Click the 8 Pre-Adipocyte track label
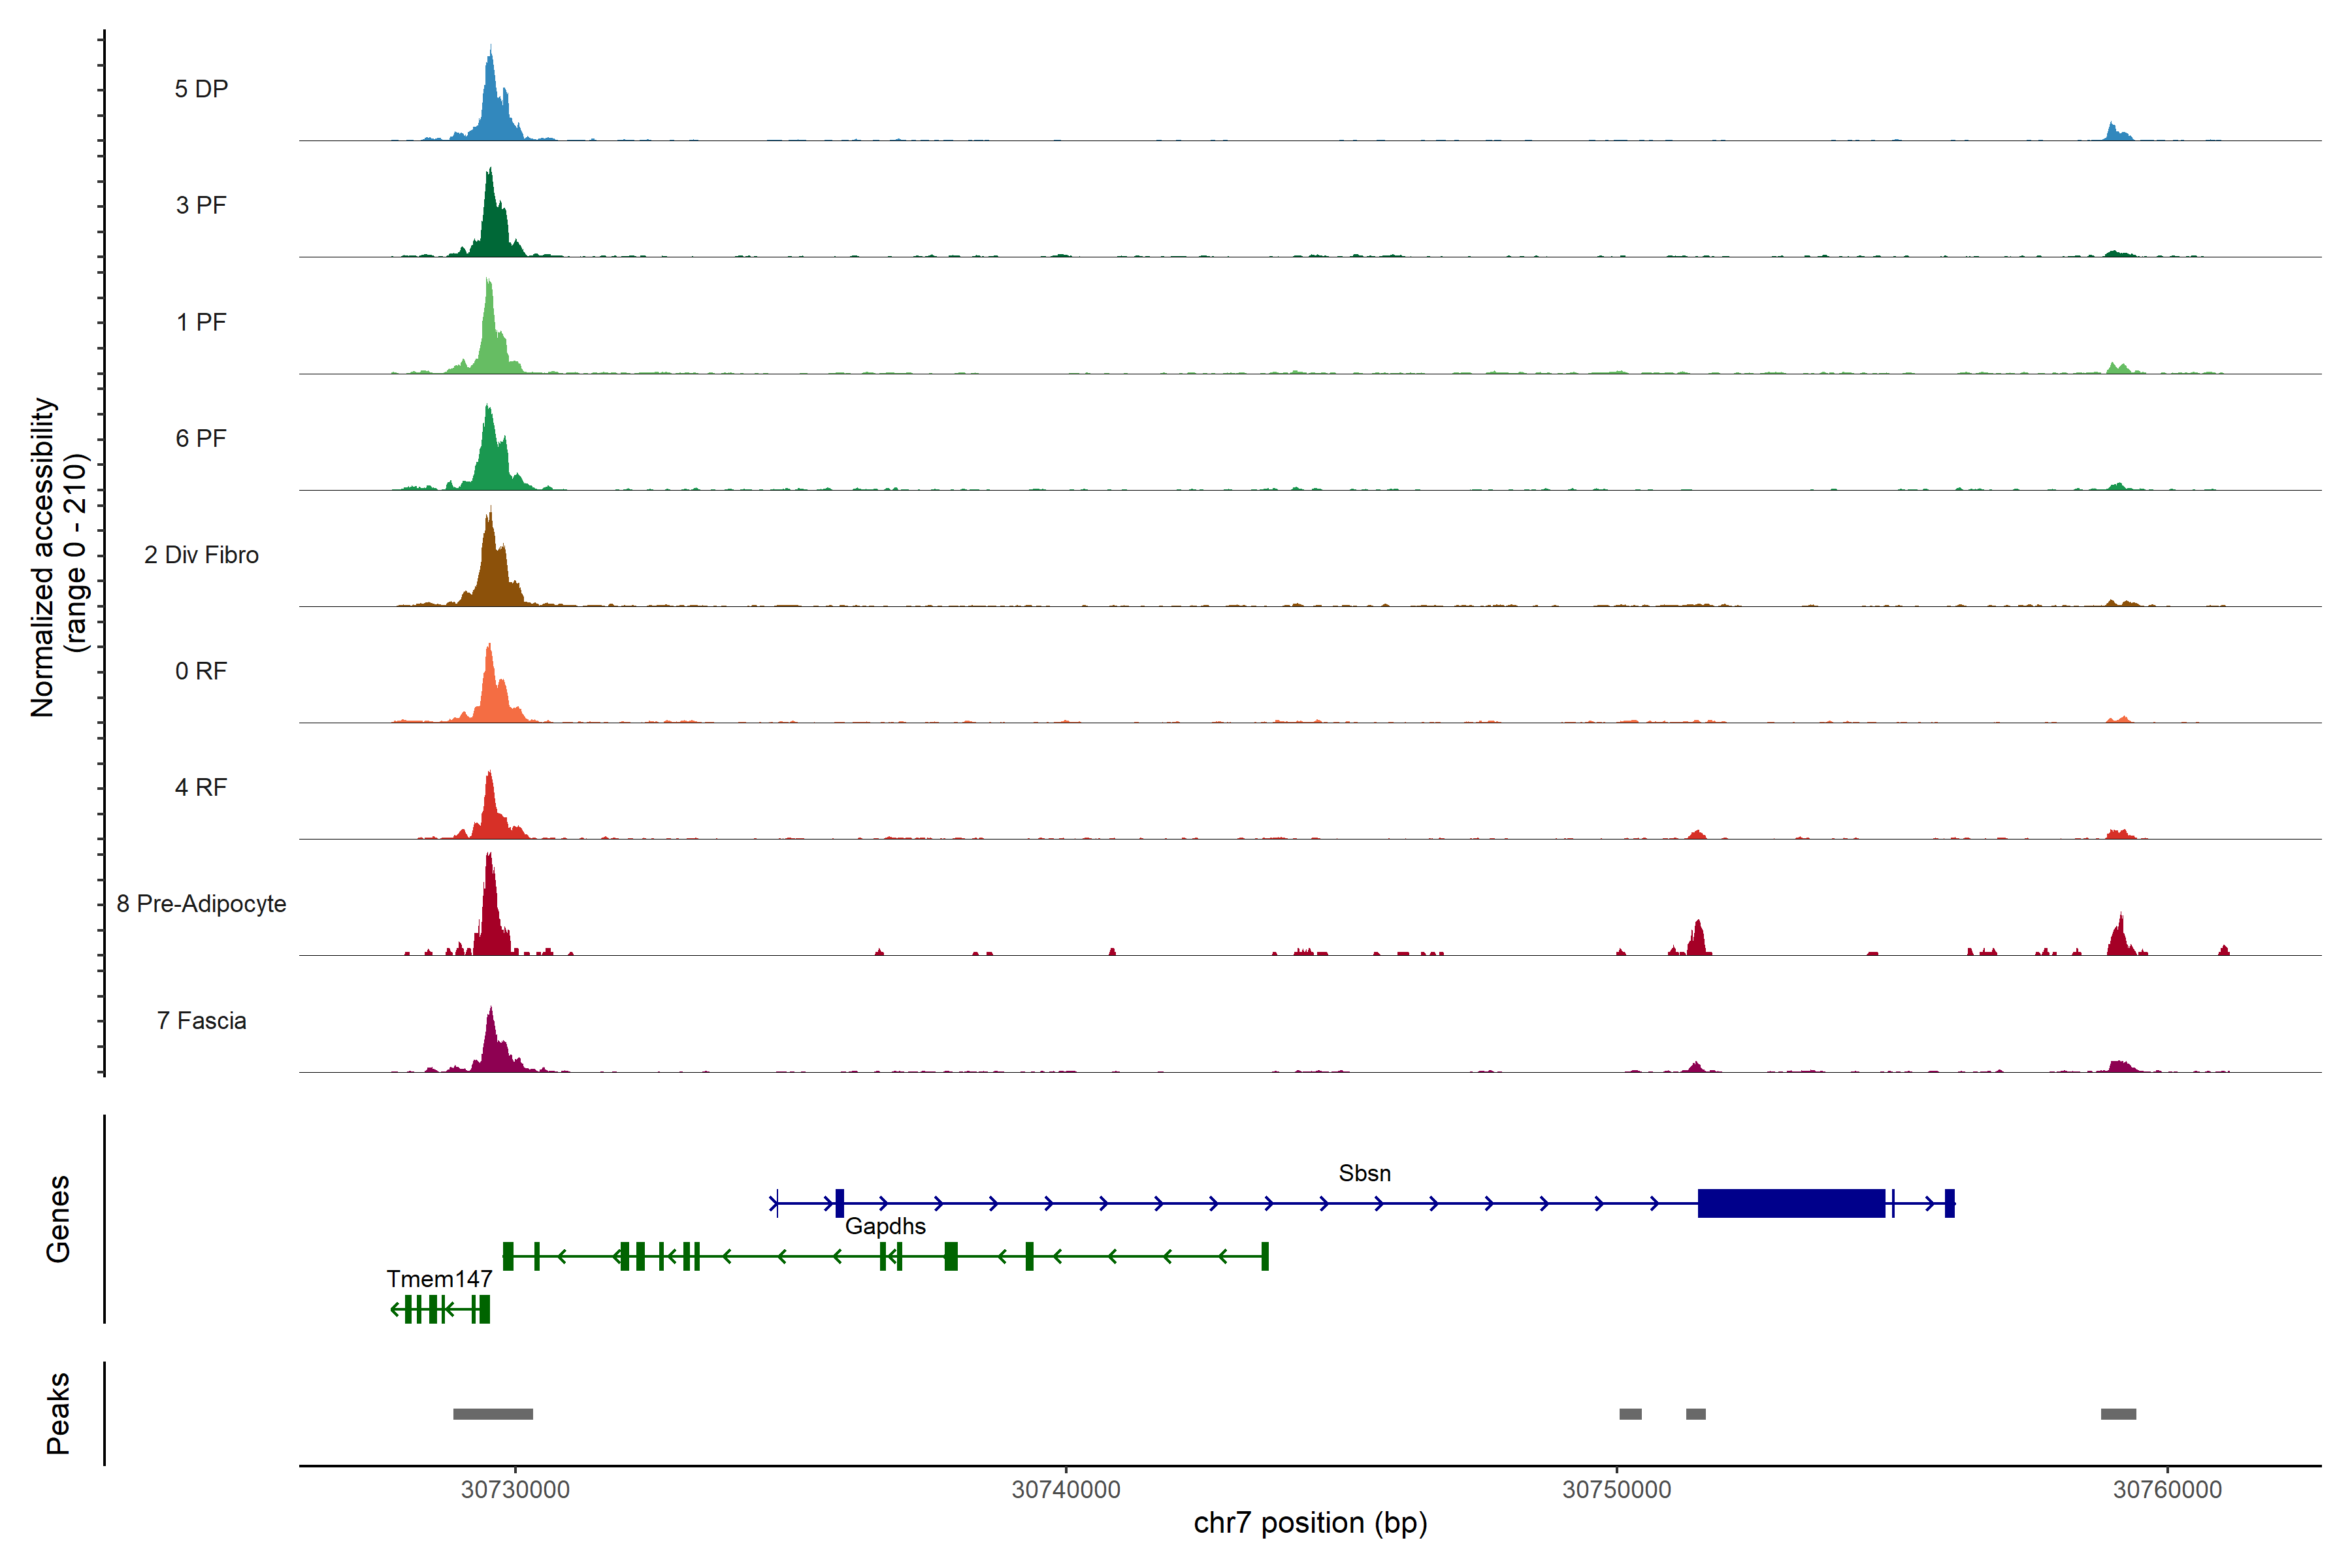This screenshot has height=1568, width=2352. (201, 904)
